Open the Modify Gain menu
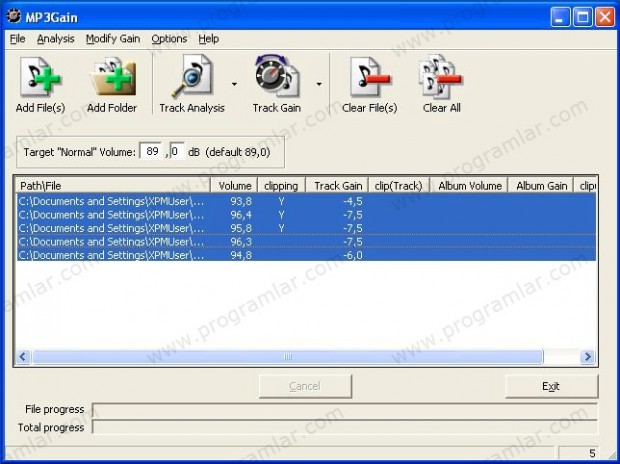The height and width of the screenshot is (464, 620). 113,39
